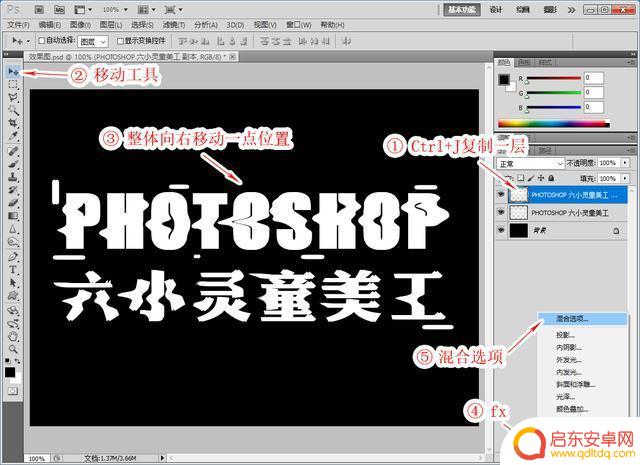The height and width of the screenshot is (465, 640).
Task: Select the Healing Brush tool
Action: 13,151
